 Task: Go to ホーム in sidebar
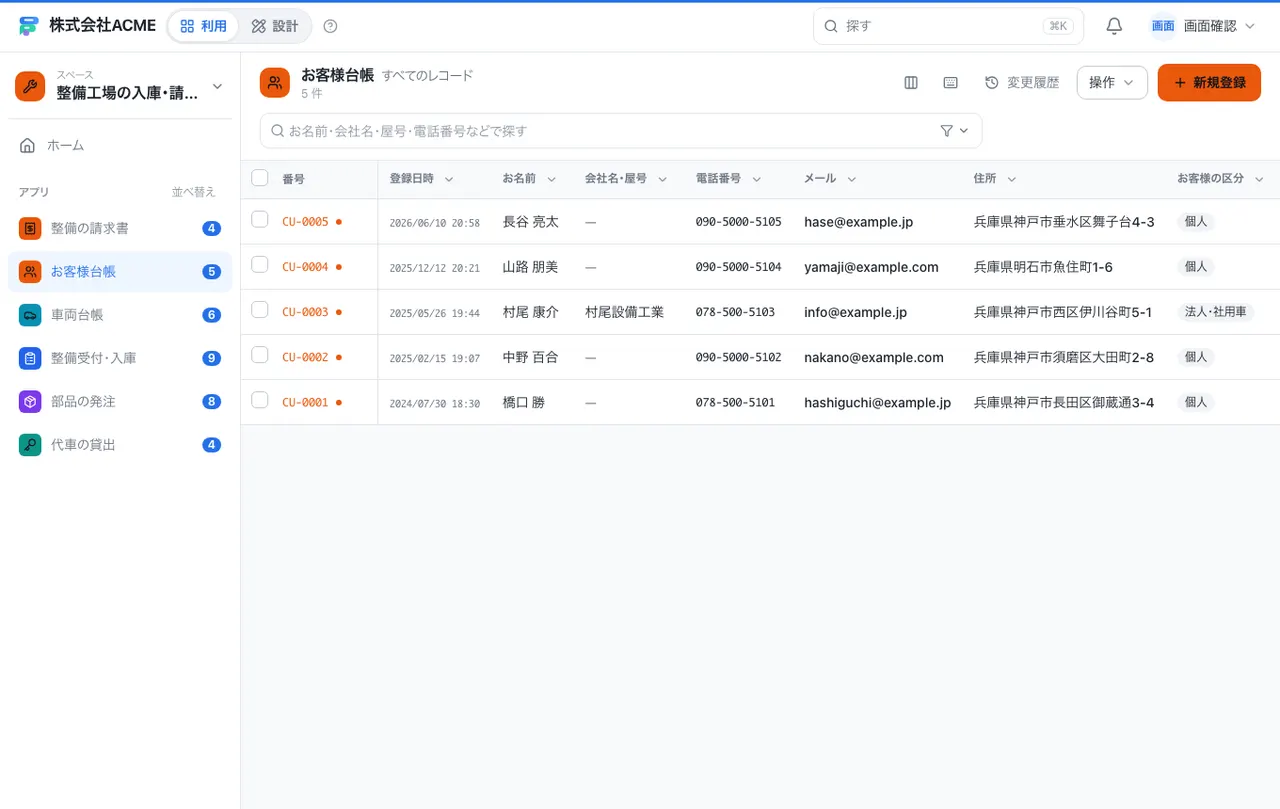point(120,146)
